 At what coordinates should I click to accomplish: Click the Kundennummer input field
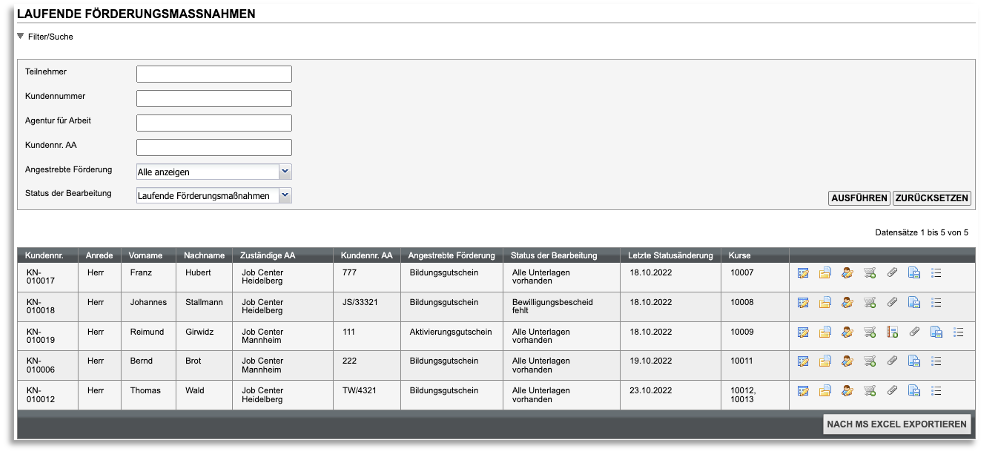[x=214, y=98]
